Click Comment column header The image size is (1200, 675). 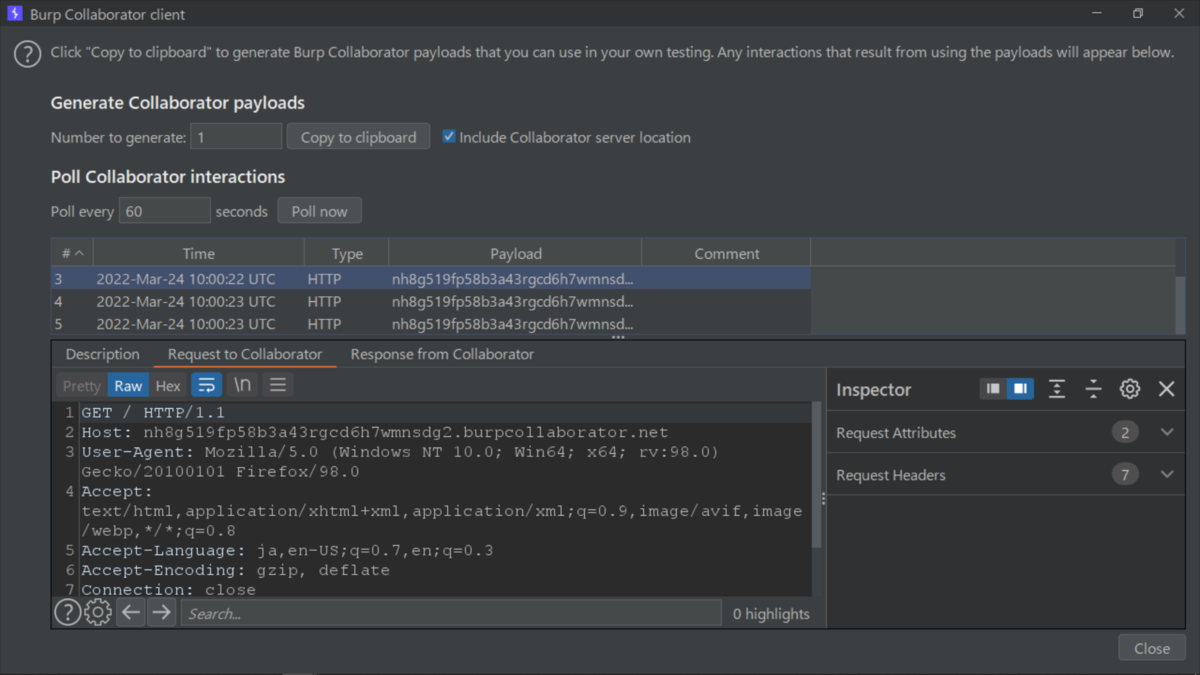(726, 253)
